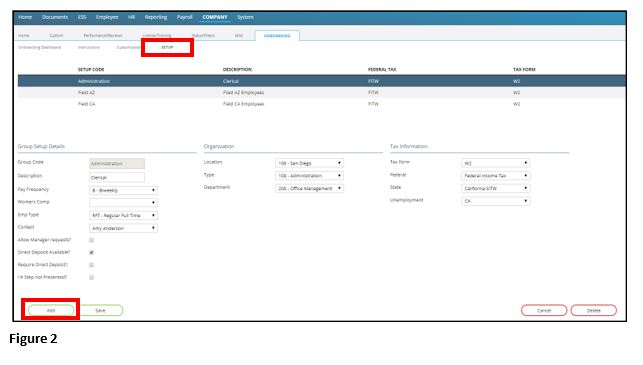Open the Onboarding Dashboard sub-tab
The width and height of the screenshot is (643, 365).
tap(39, 48)
